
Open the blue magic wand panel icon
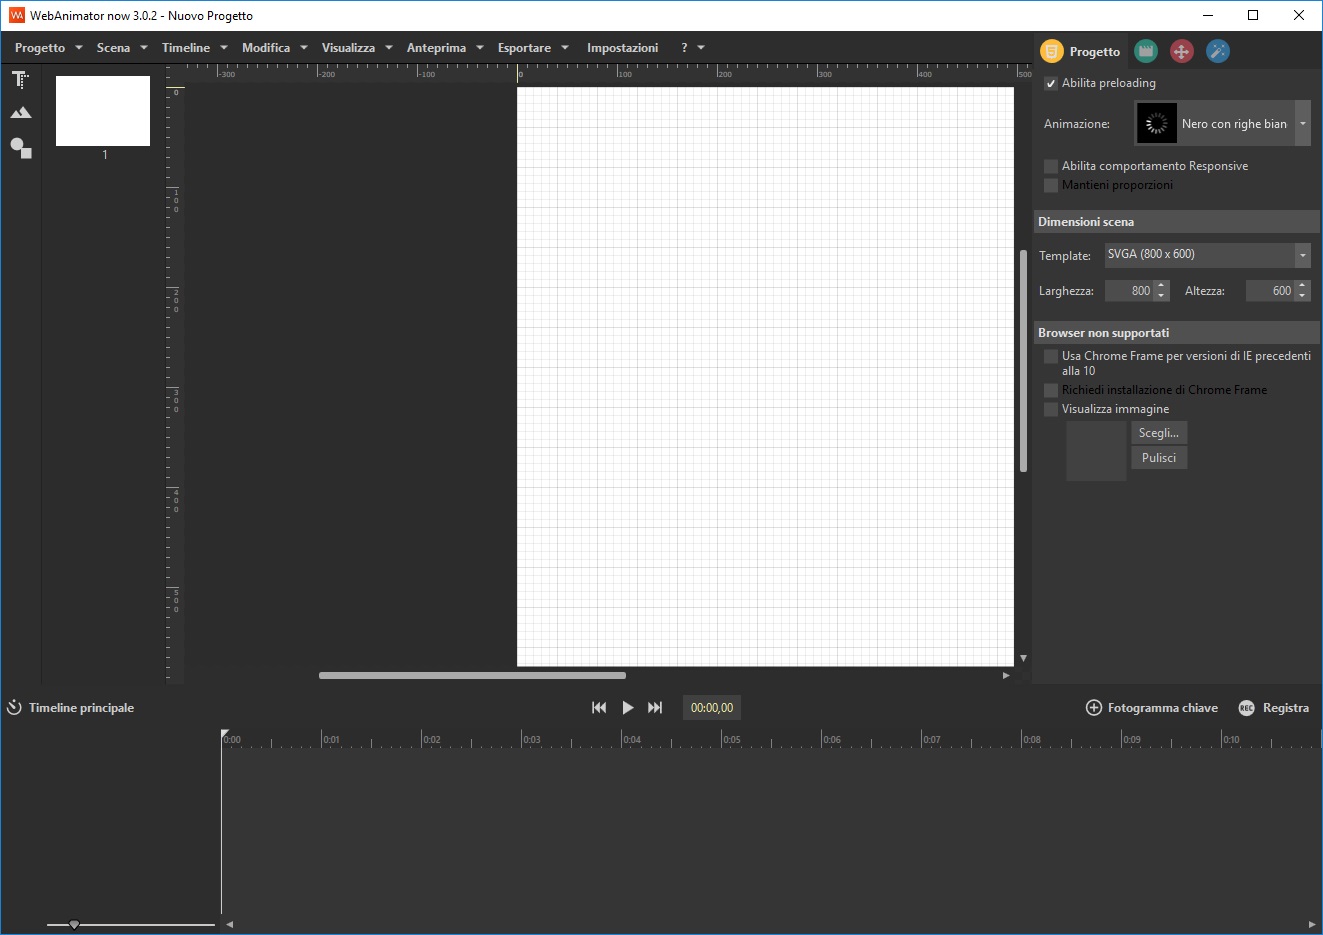[1217, 52]
